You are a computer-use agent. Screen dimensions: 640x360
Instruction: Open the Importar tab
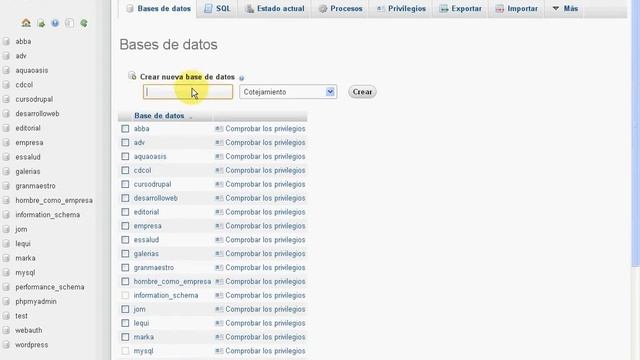pos(516,9)
